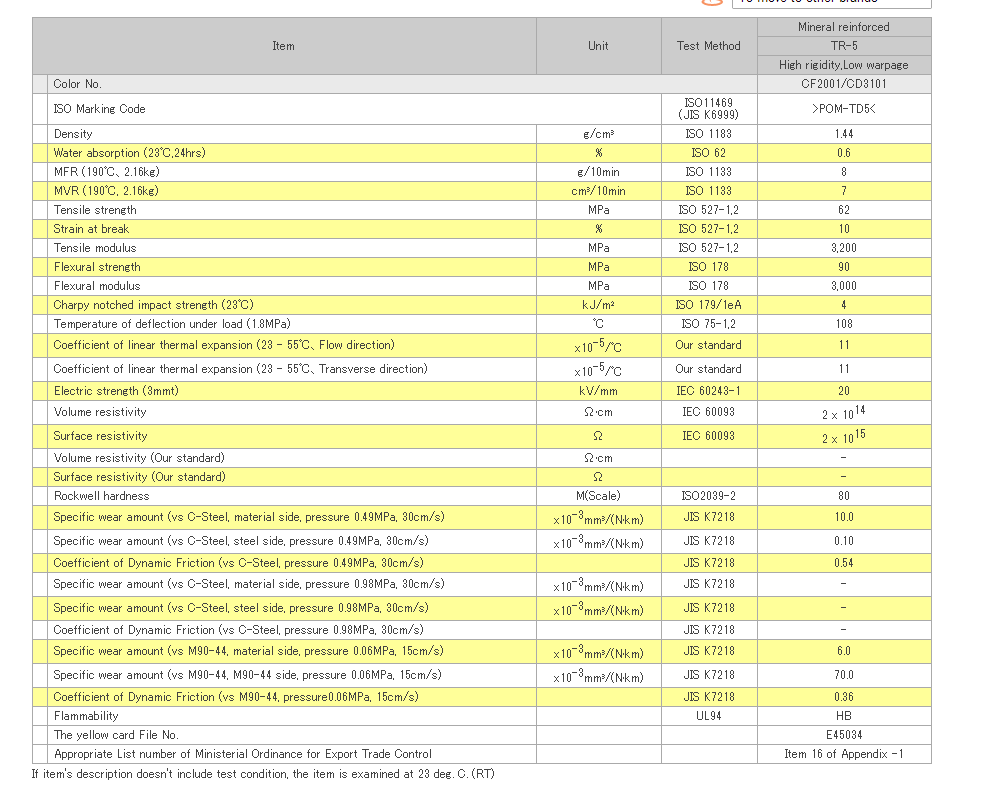Click the volume resistivity value "2 x 10^14"
The height and width of the screenshot is (803, 990).
(844, 413)
